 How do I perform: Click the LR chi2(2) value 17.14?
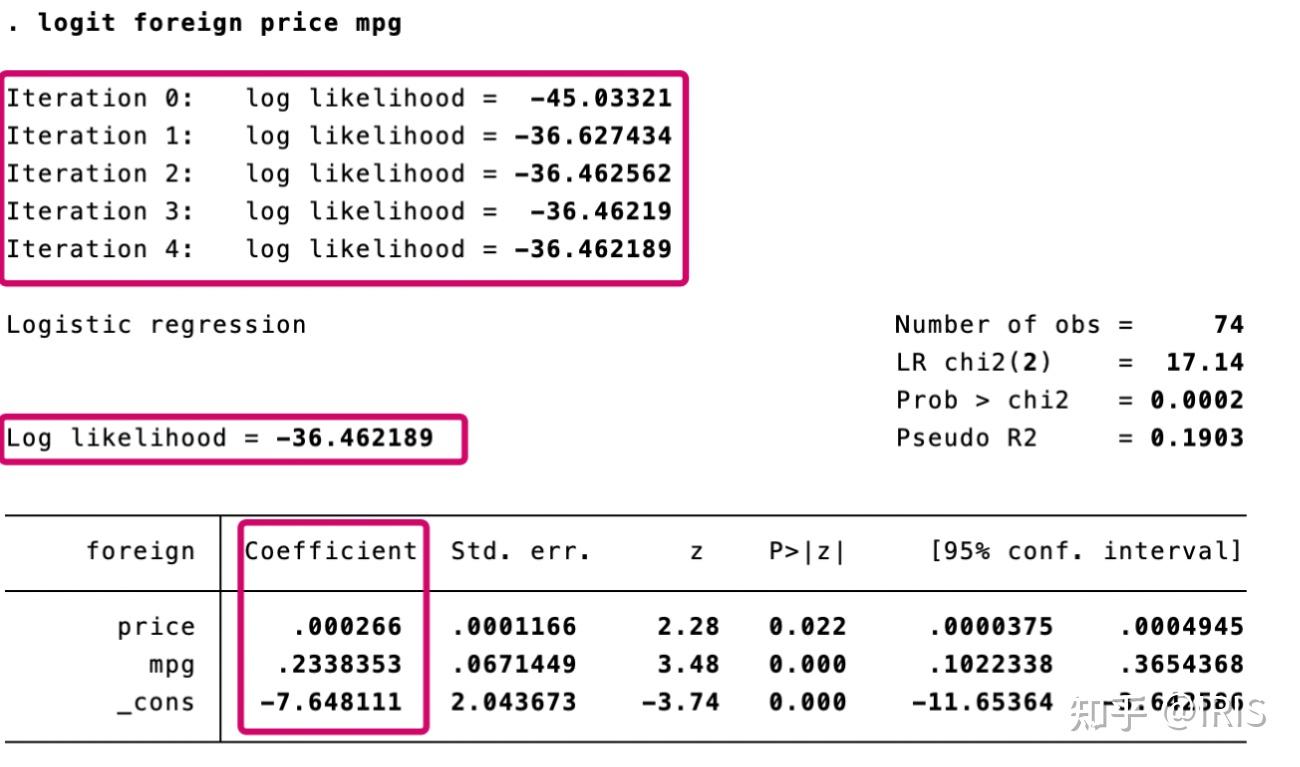[1204, 362]
